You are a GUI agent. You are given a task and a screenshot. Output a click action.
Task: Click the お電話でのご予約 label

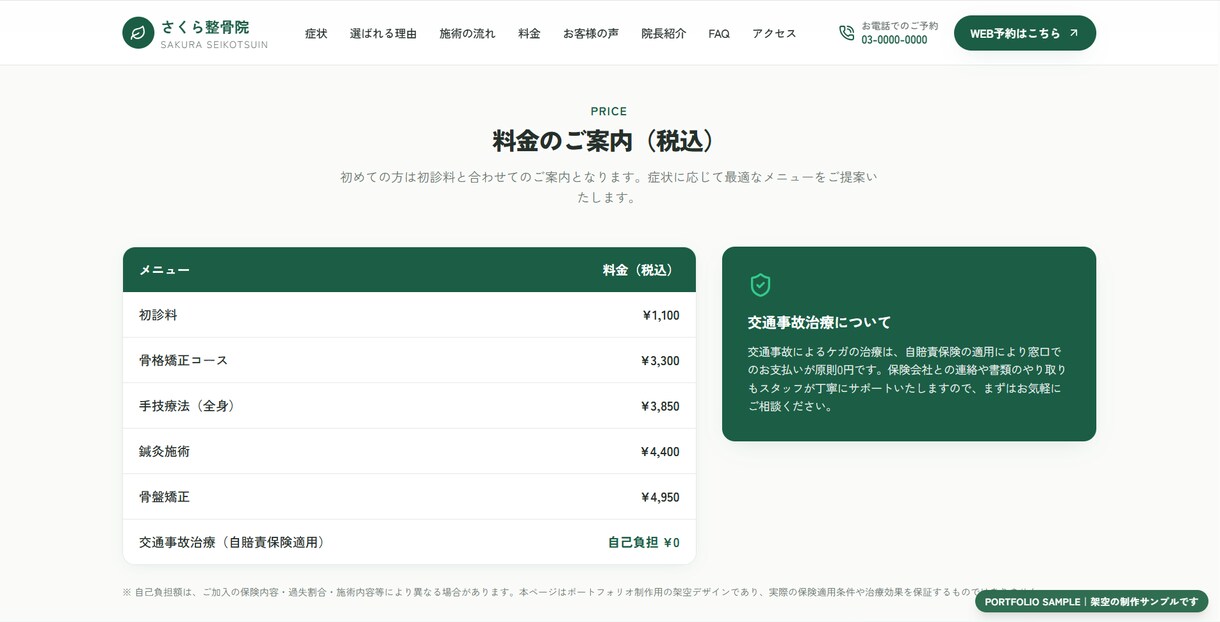900,26
